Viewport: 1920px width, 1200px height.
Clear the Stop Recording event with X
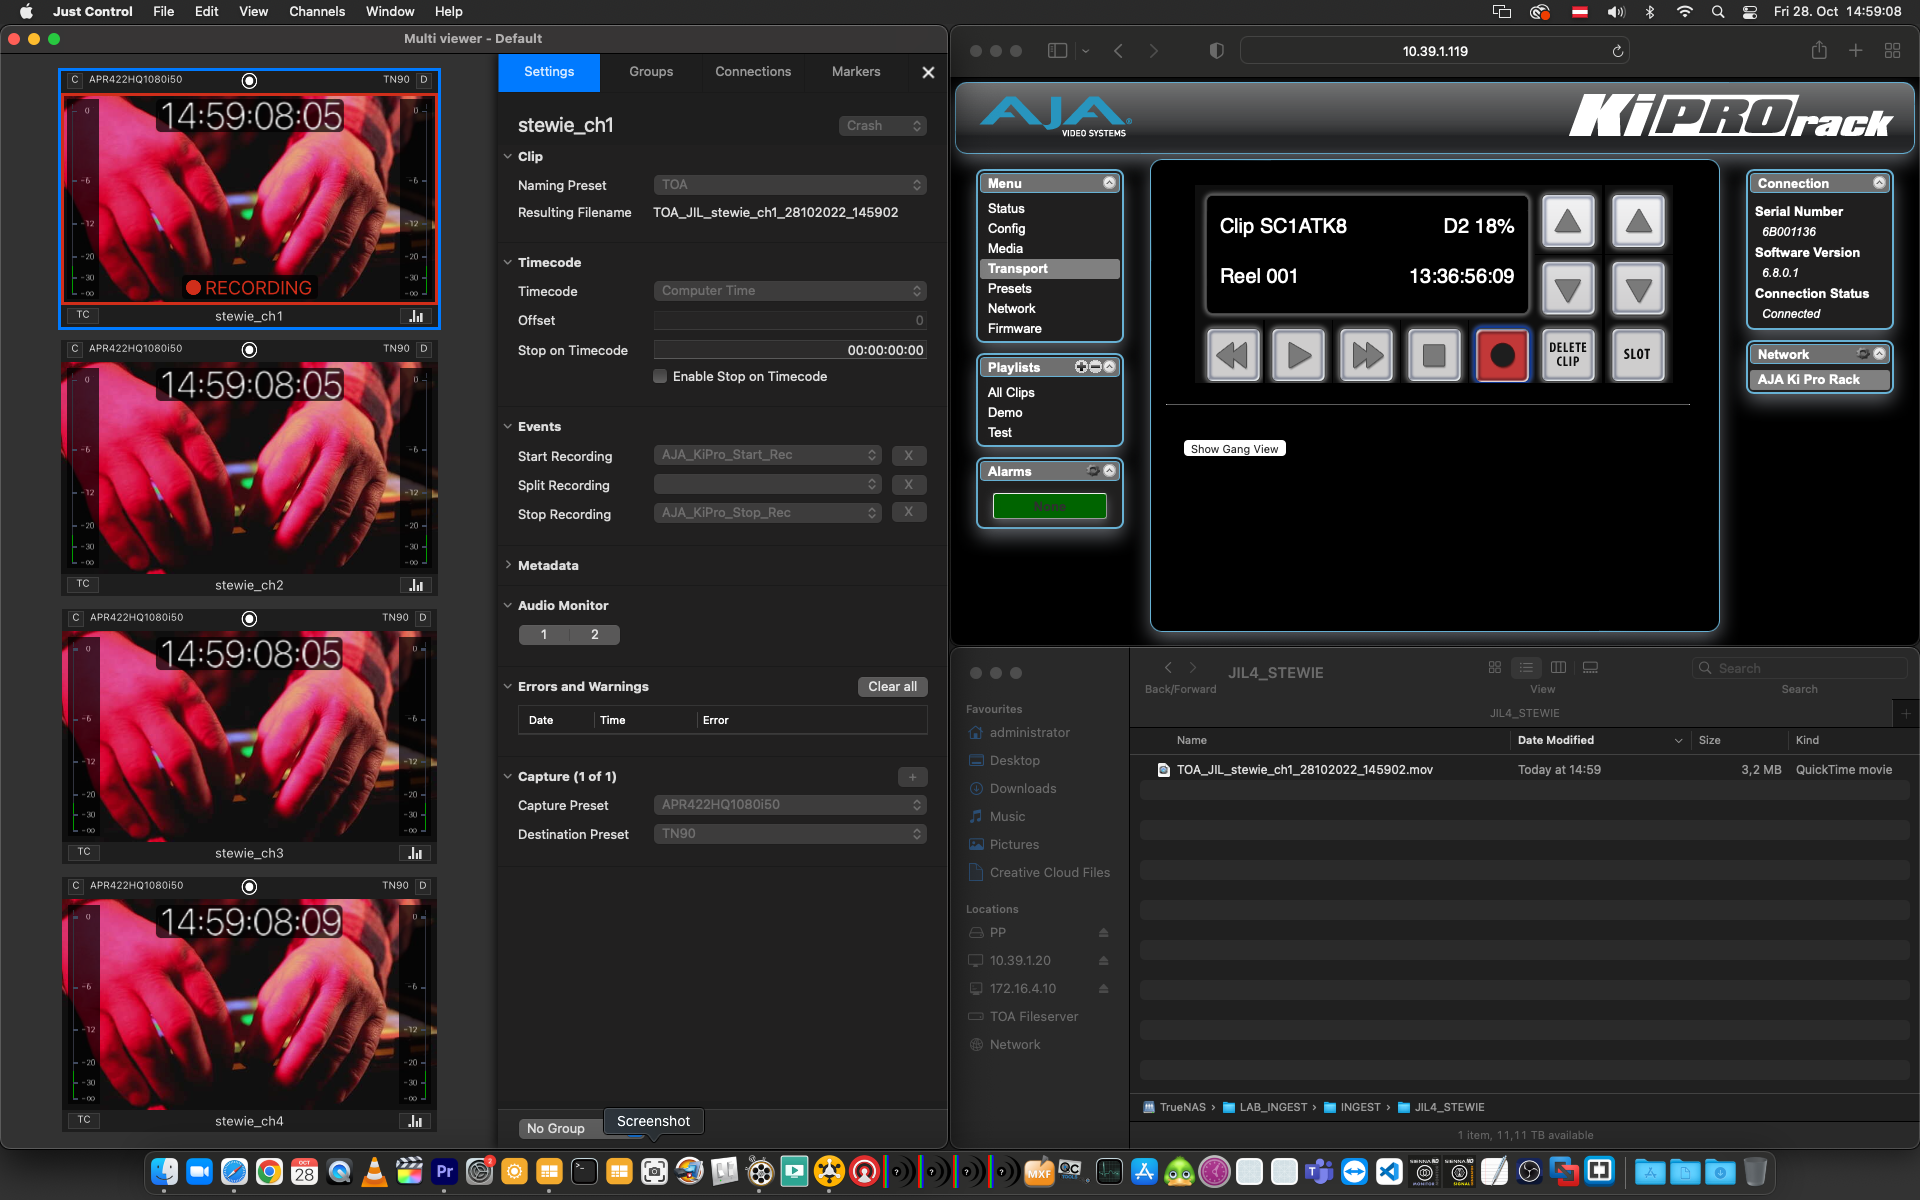[909, 513]
